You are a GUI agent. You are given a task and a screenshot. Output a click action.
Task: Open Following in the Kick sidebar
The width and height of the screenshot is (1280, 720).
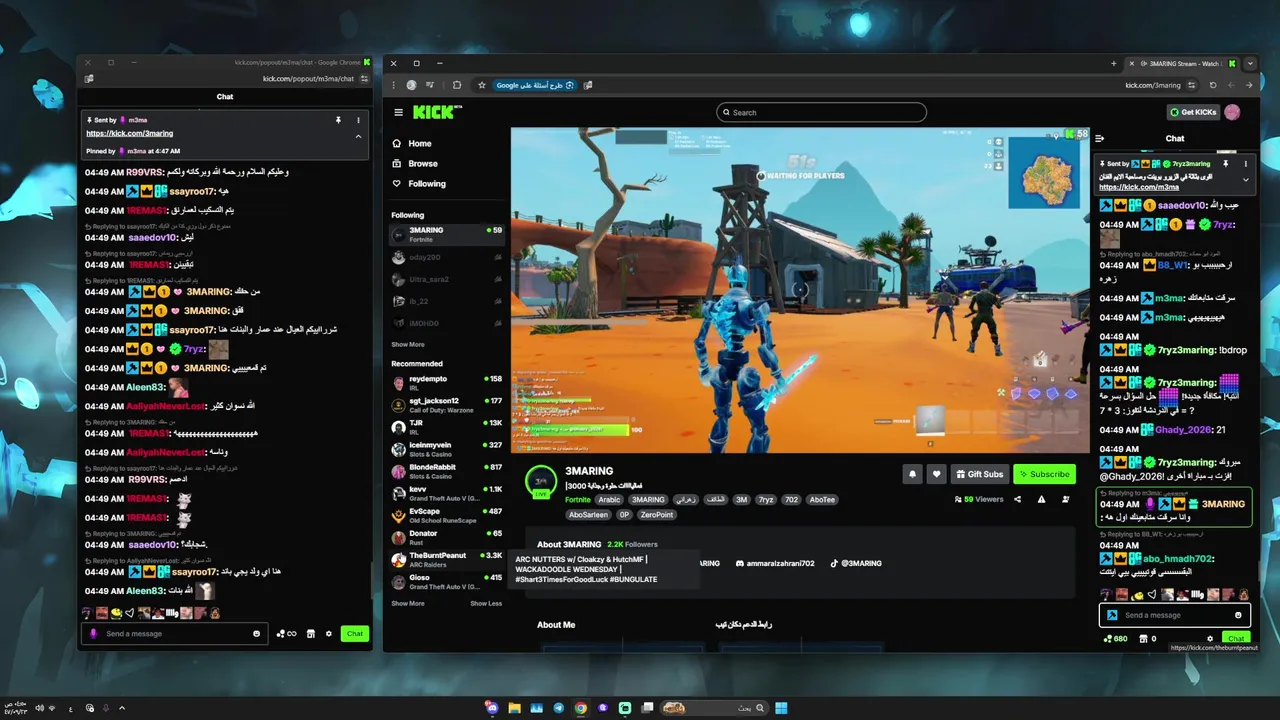pos(418,183)
